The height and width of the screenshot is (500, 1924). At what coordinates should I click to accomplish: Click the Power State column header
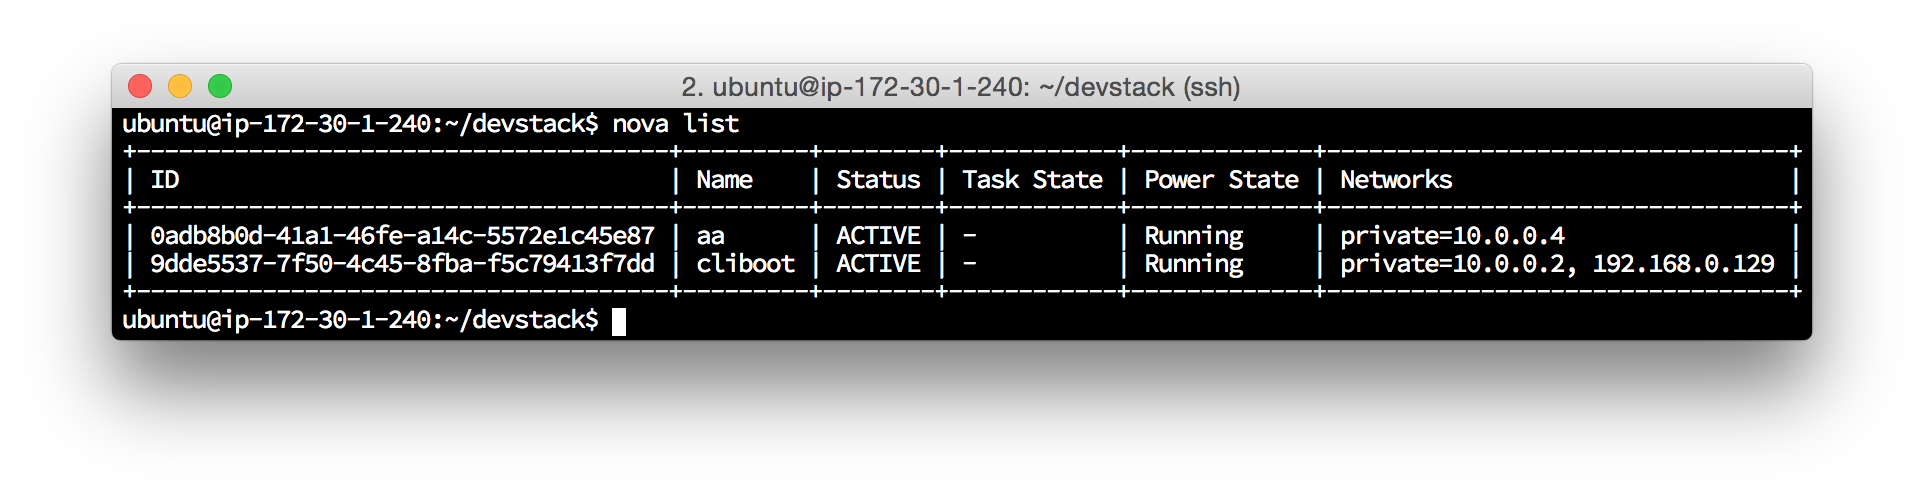pyautogui.click(x=1221, y=180)
